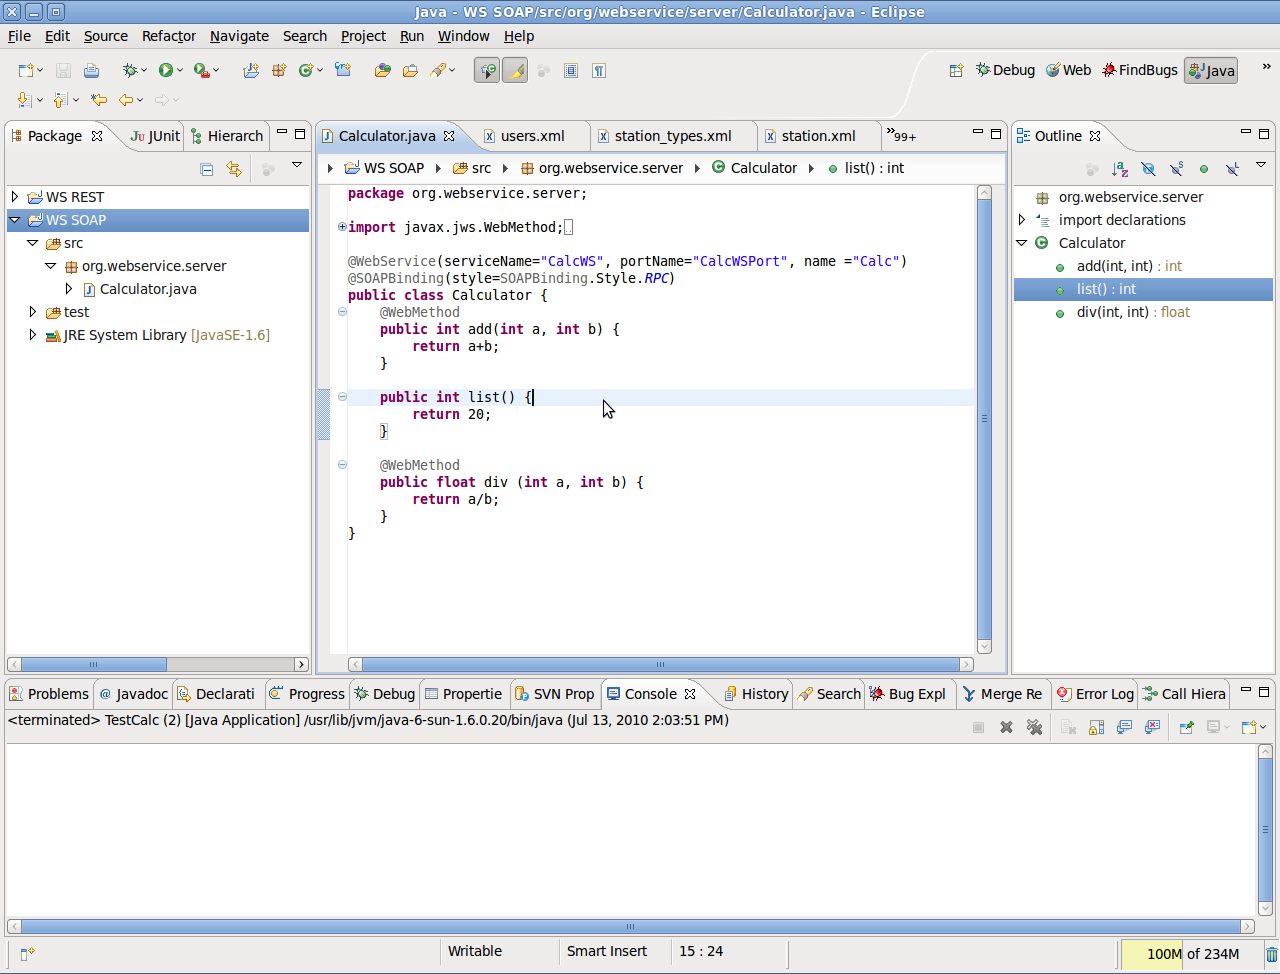The image size is (1280, 974).
Task: Toggle breadcrumb display in editor toolbar
Action: (x=487, y=70)
